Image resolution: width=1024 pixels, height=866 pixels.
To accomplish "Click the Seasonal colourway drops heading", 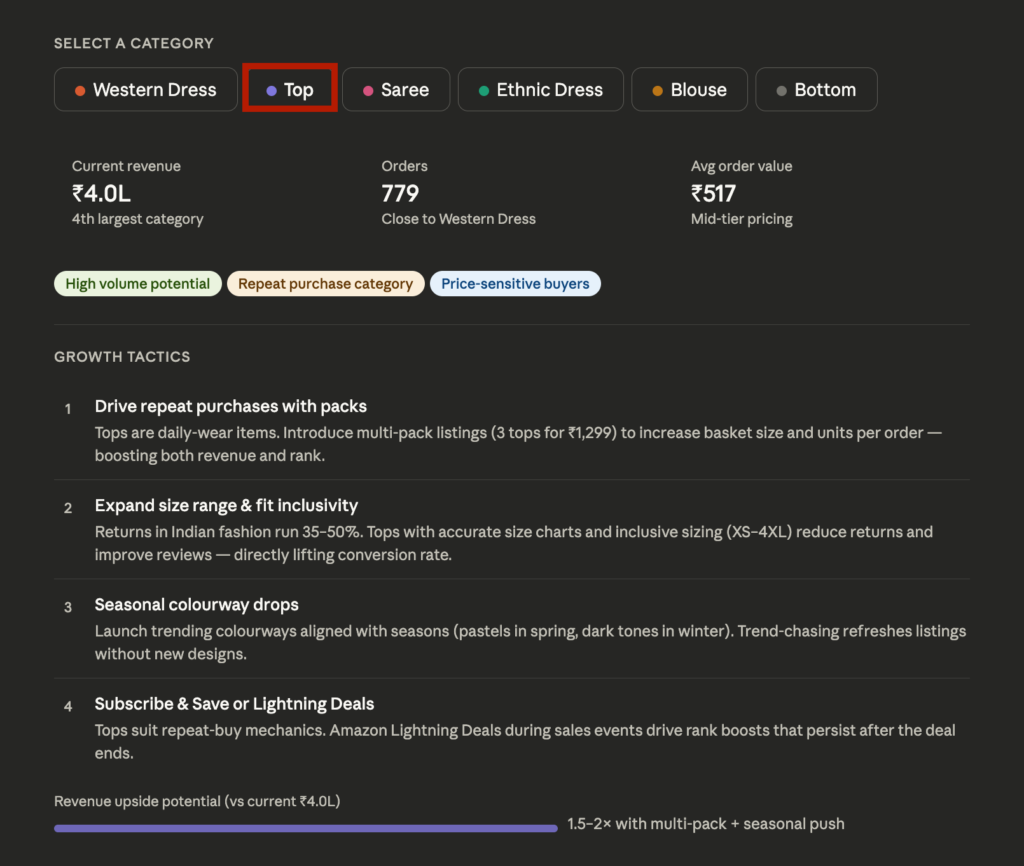I will [x=196, y=604].
